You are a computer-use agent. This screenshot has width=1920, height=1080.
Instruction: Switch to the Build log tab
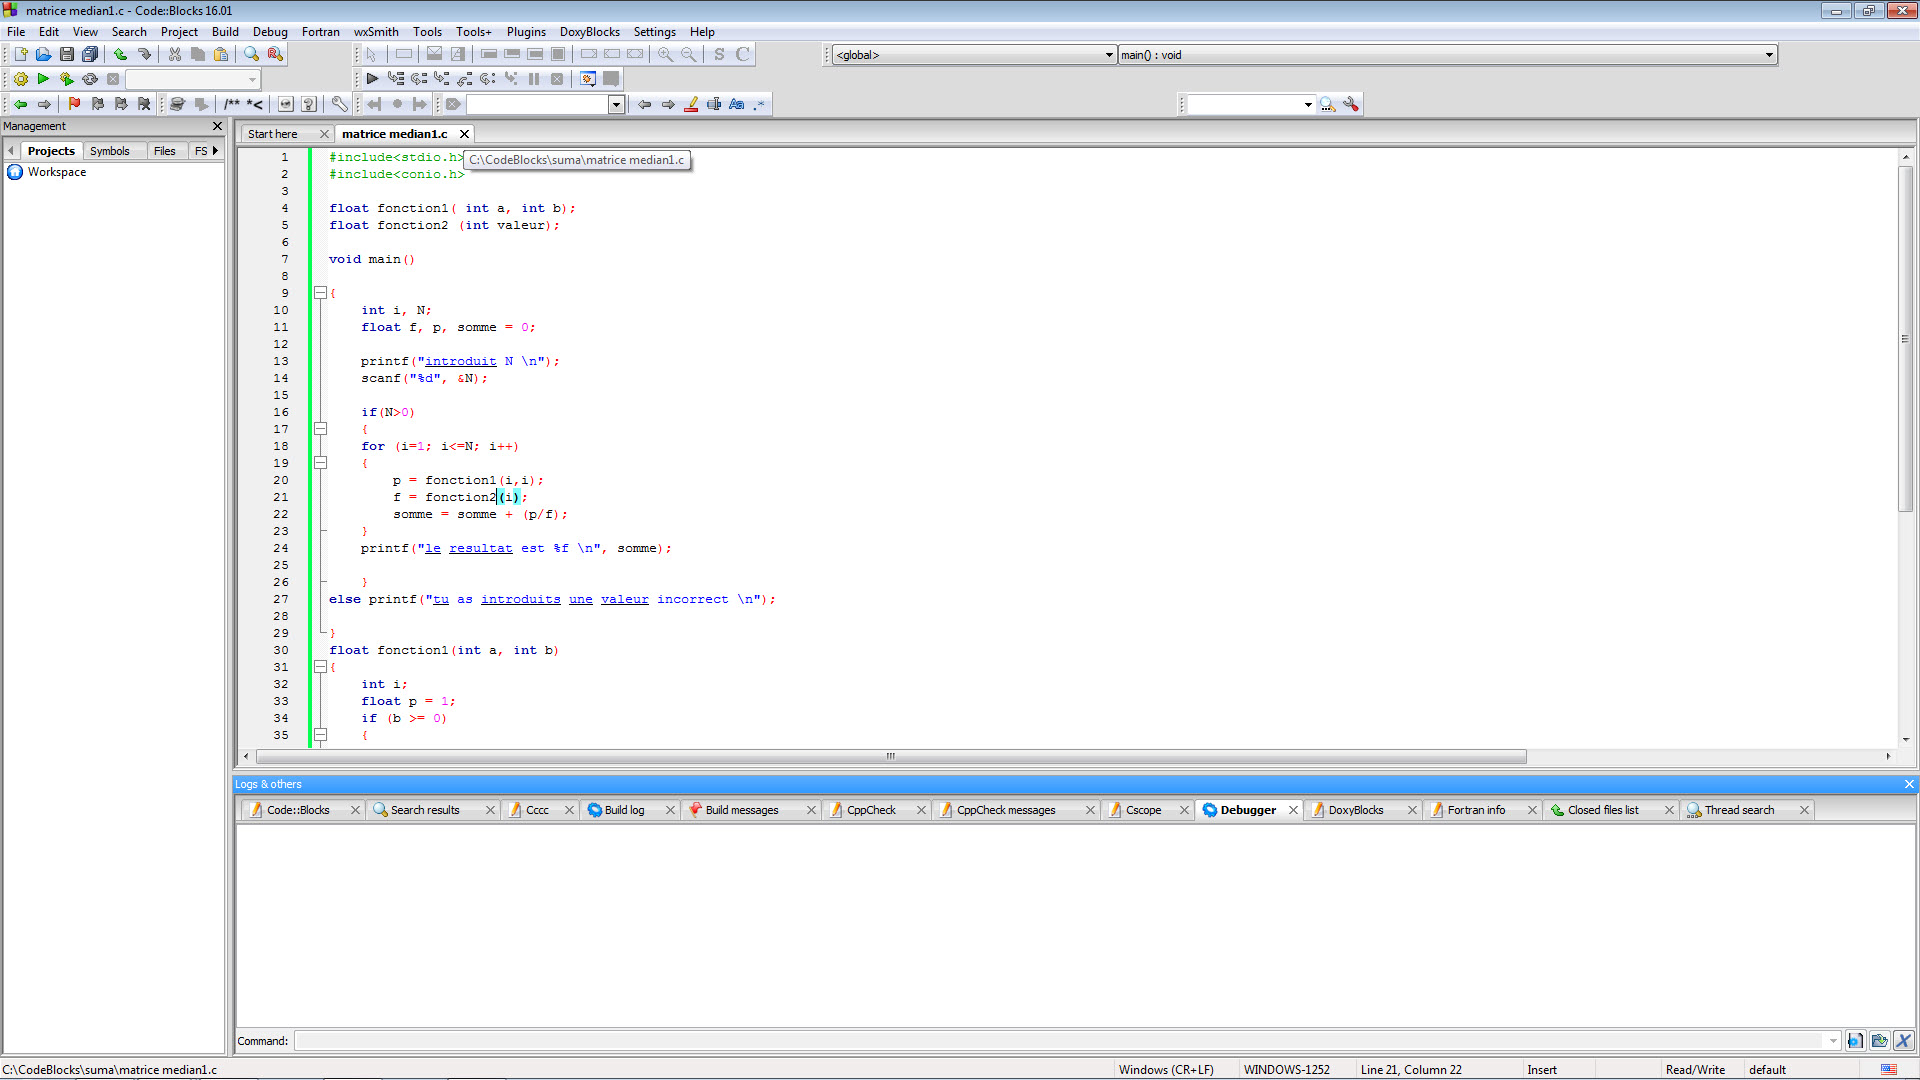pyautogui.click(x=623, y=810)
